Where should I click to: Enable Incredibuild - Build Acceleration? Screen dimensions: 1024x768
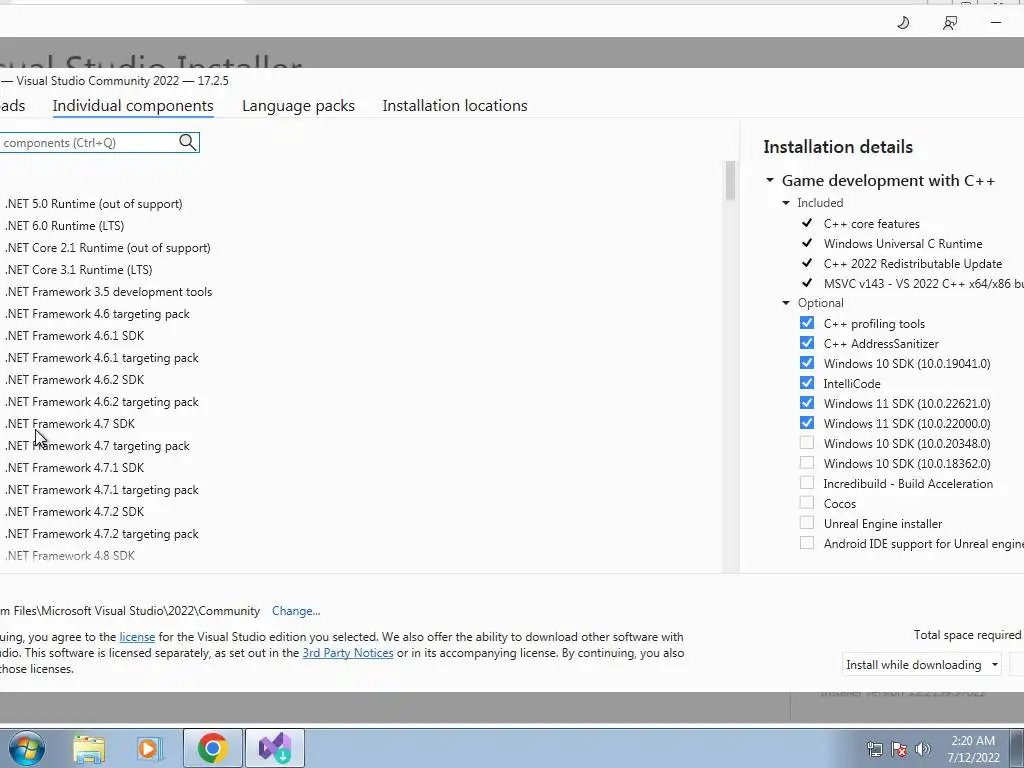click(807, 483)
